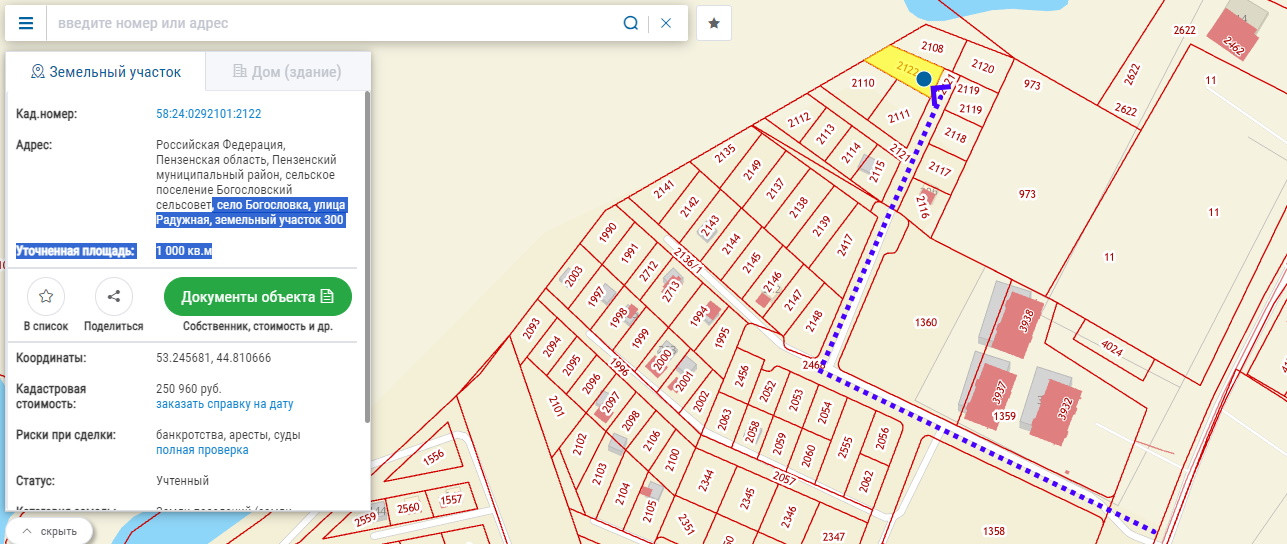The width and height of the screenshot is (1287, 544).
Task: Click the Поделиться share icon
Action: [114, 297]
